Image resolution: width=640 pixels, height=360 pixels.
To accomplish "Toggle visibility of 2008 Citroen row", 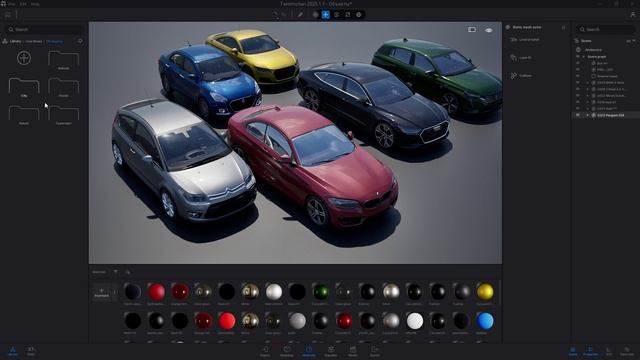I will 578,89.
